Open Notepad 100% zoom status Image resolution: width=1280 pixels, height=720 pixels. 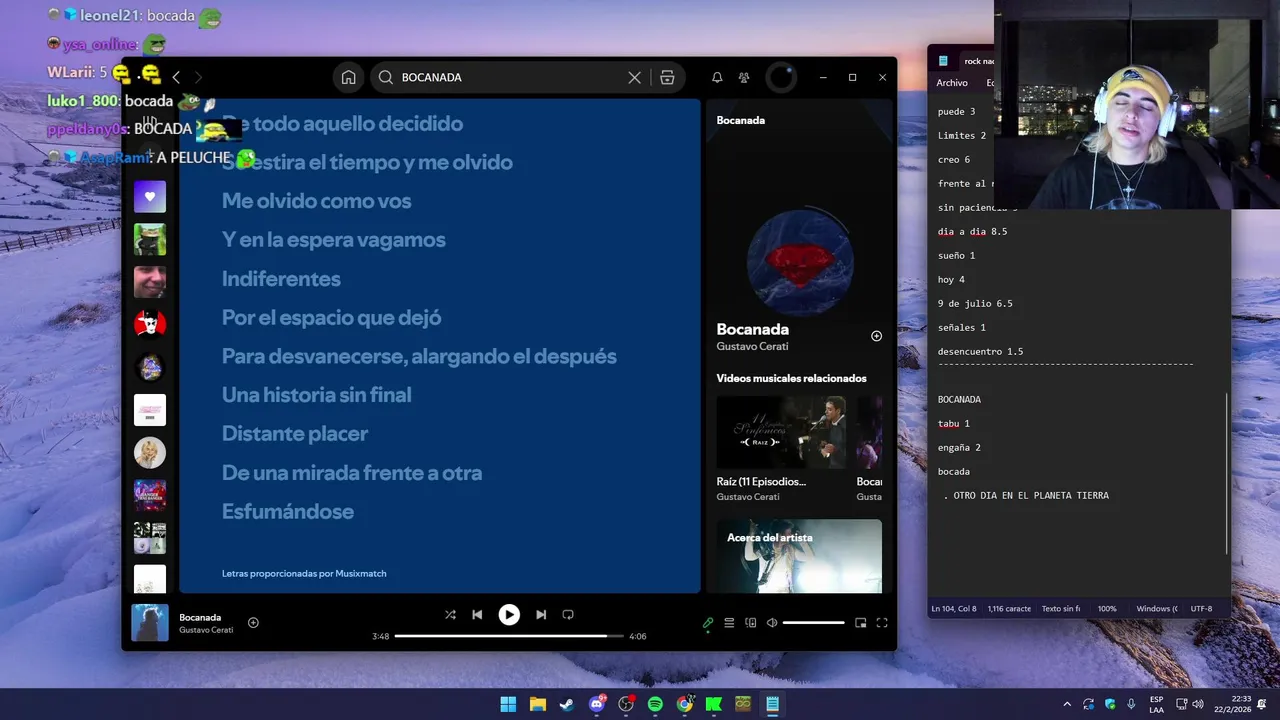pos(1107,609)
